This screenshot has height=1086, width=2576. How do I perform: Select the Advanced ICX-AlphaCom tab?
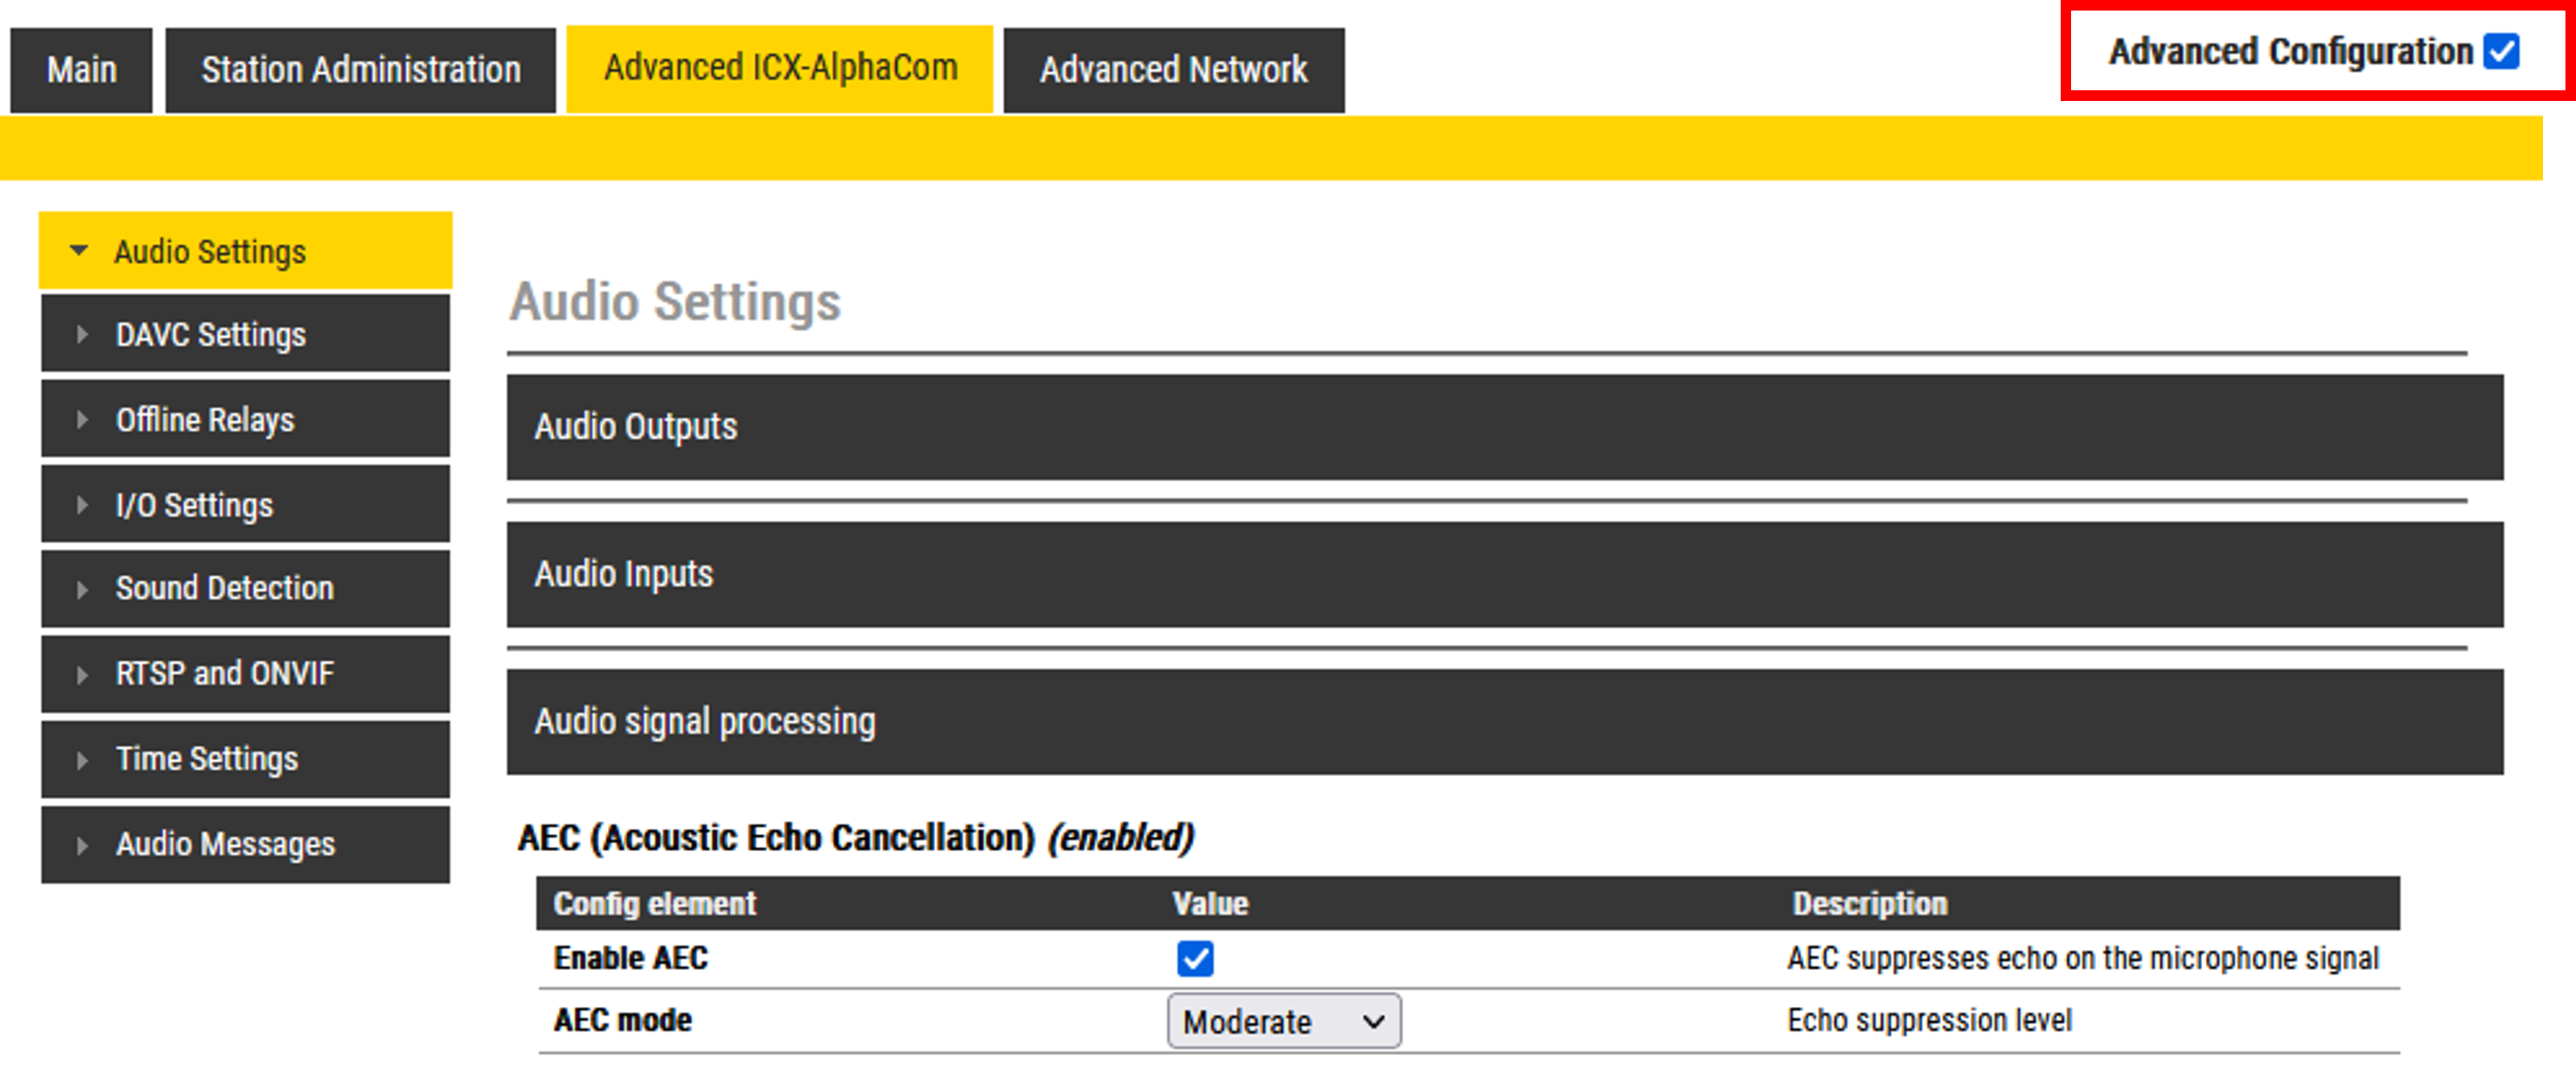(780, 68)
